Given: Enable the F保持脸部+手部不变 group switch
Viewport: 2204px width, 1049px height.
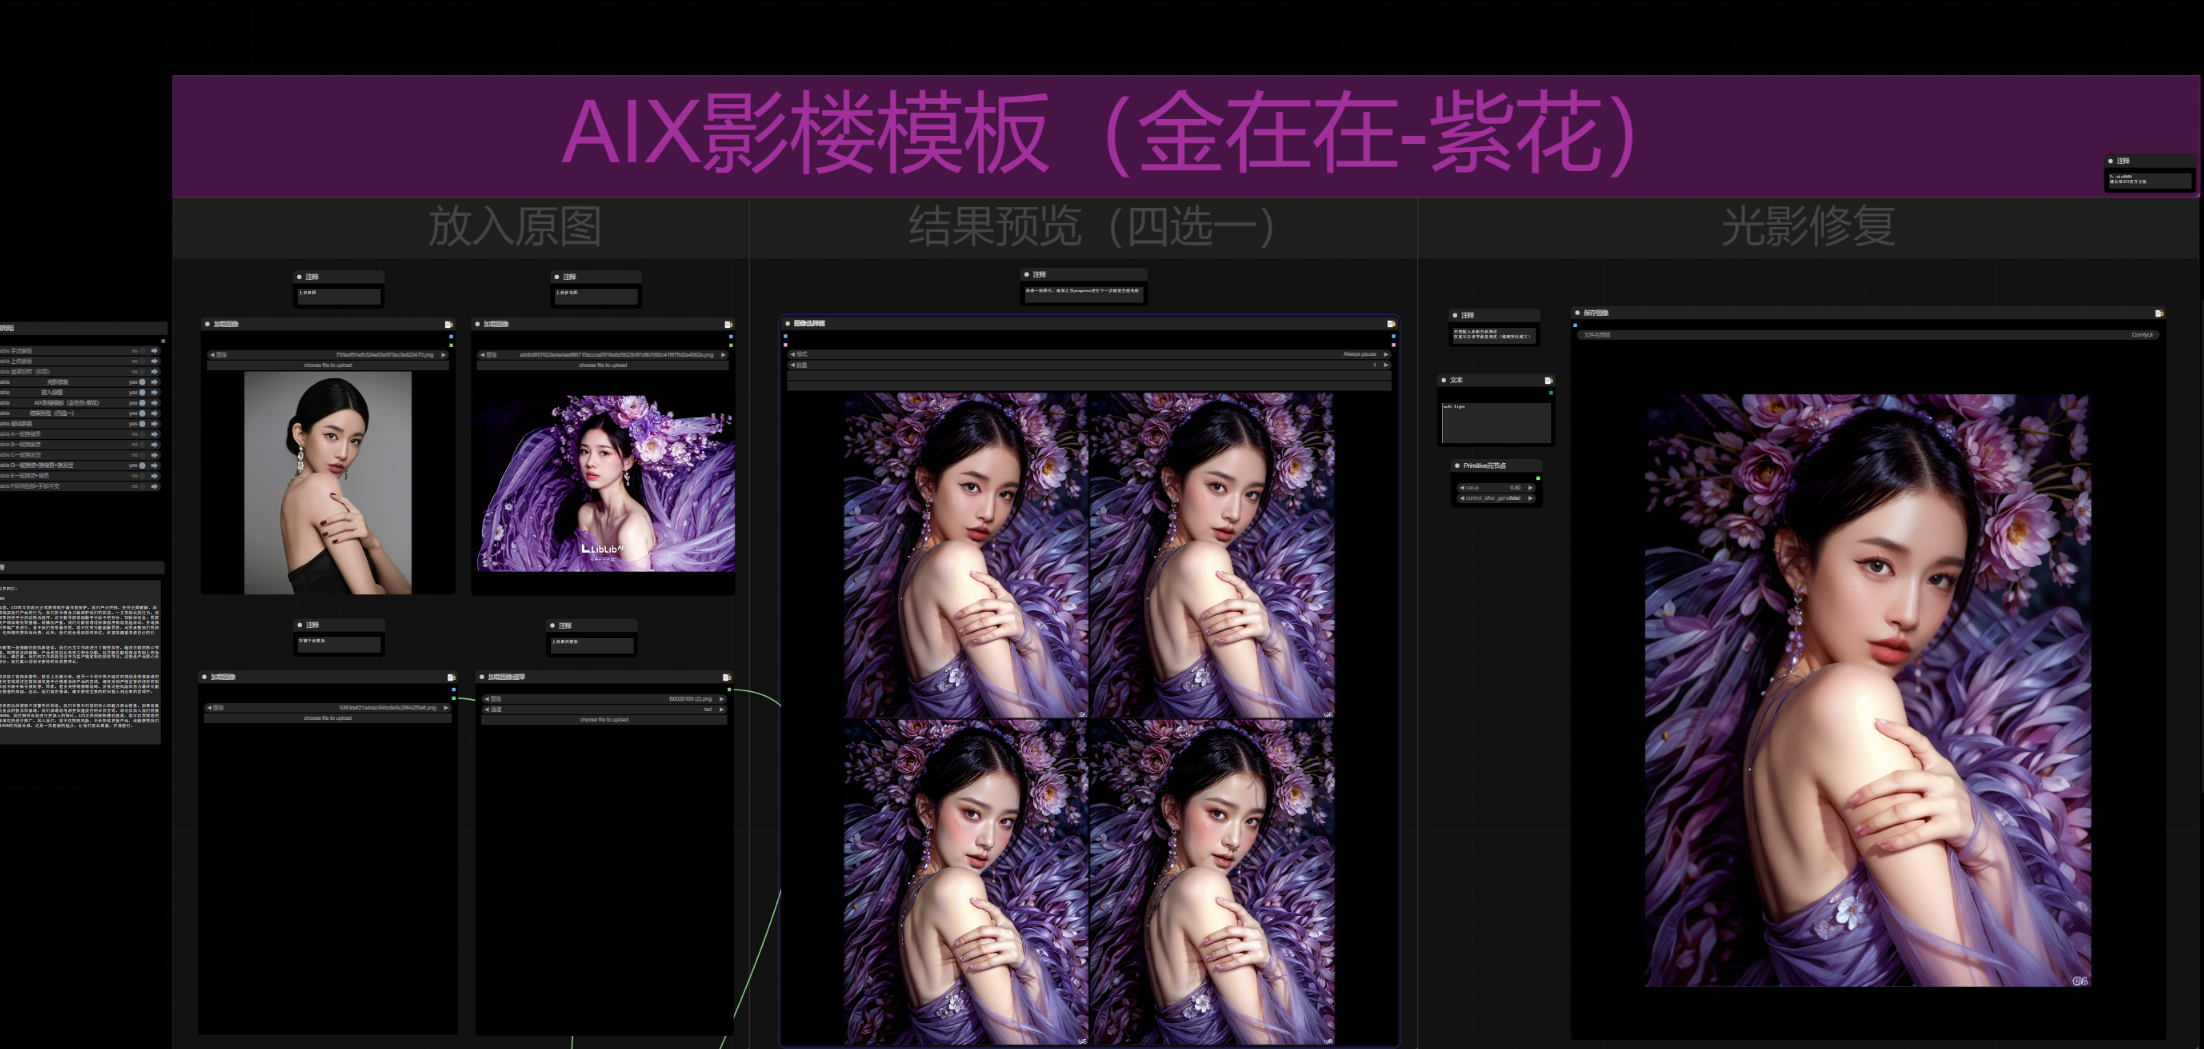Looking at the screenshot, I should click(142, 486).
